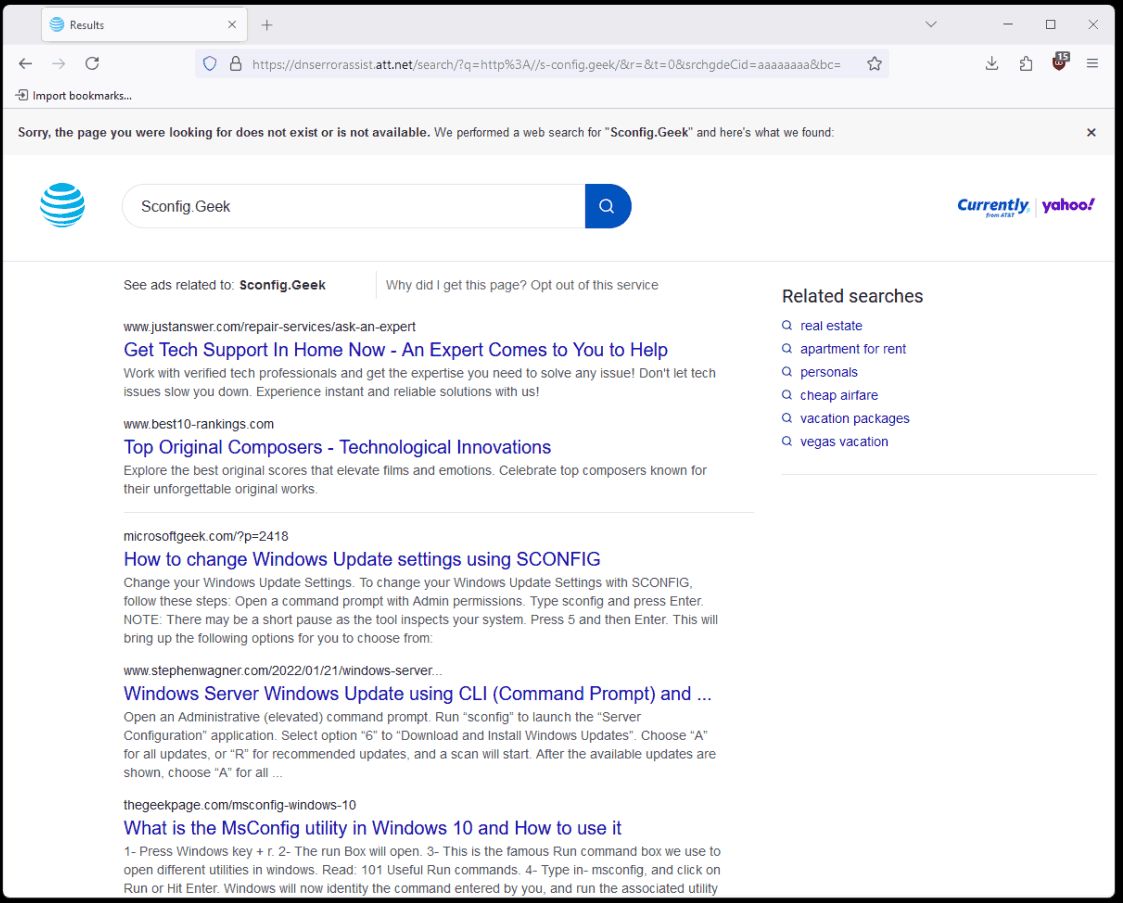
Task: Search related term personals
Action: pyautogui.click(x=829, y=372)
